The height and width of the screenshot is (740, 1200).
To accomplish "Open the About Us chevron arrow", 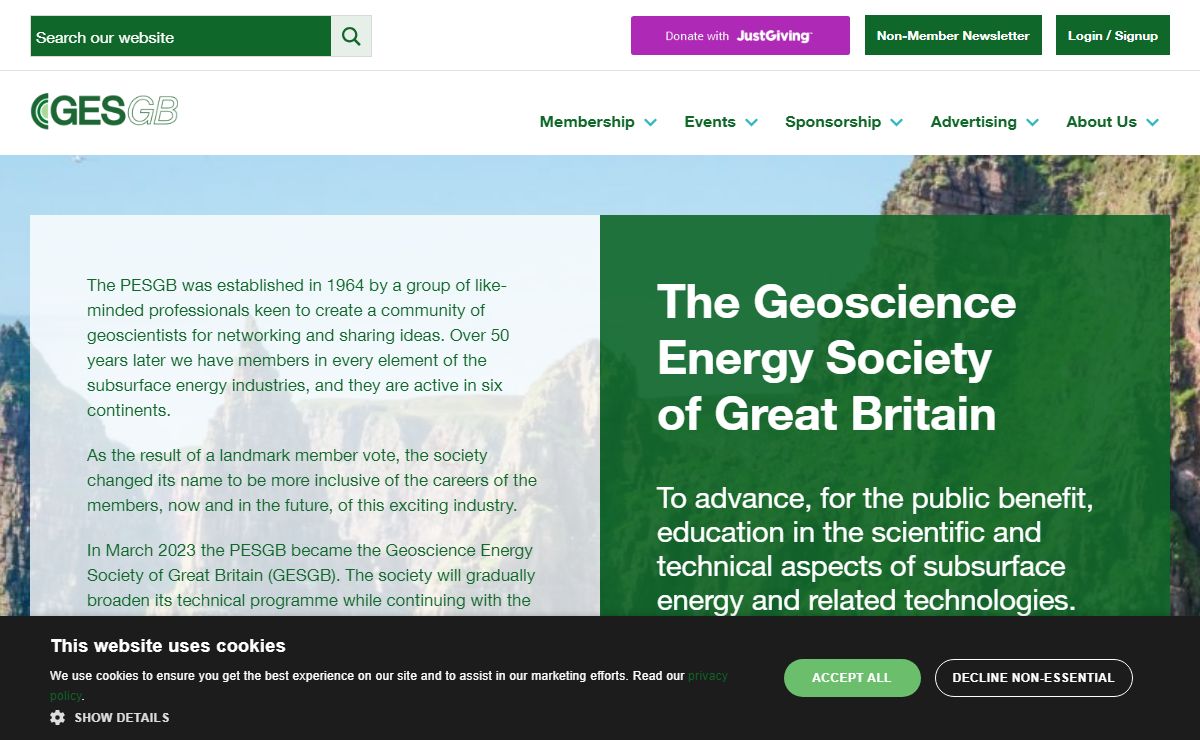I will click(x=1153, y=122).
